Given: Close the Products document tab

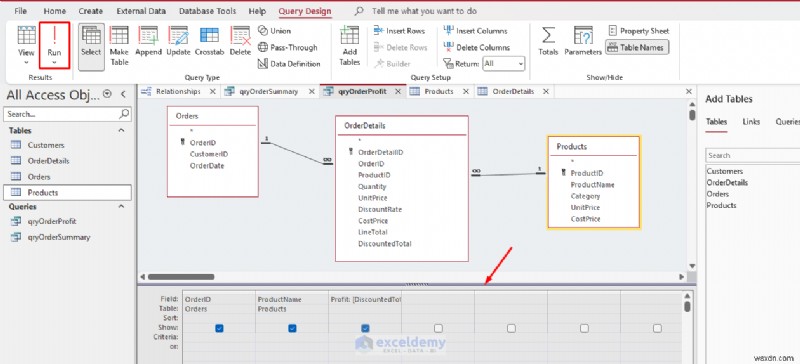Looking at the screenshot, I should click(466, 91).
